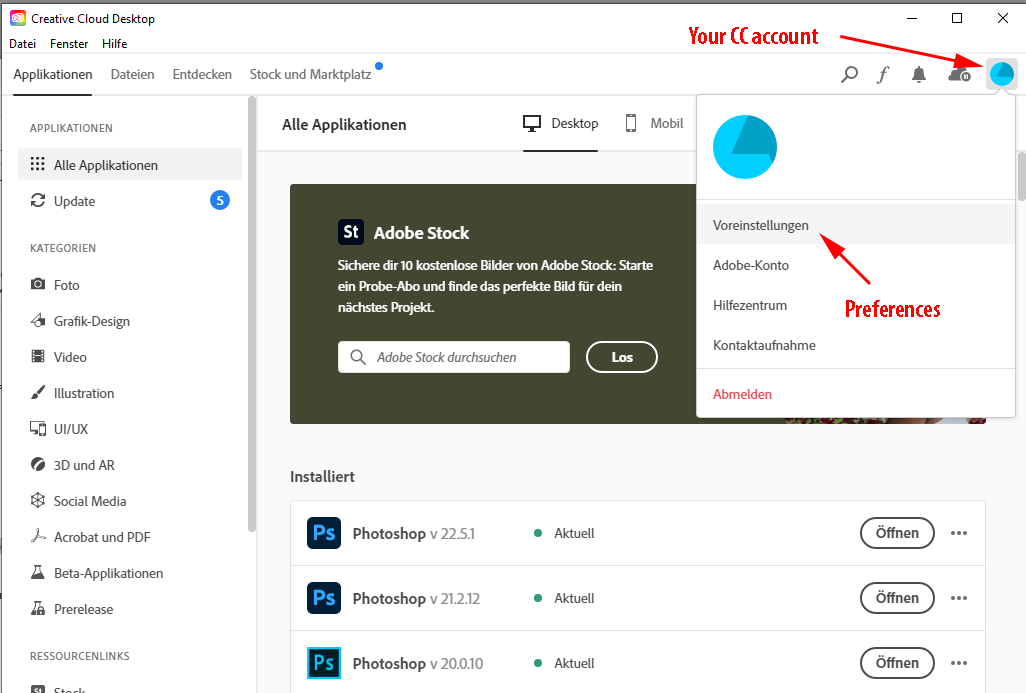This screenshot has height=693, width=1026.
Task: Click the cloud storage status icon
Action: tap(957, 74)
